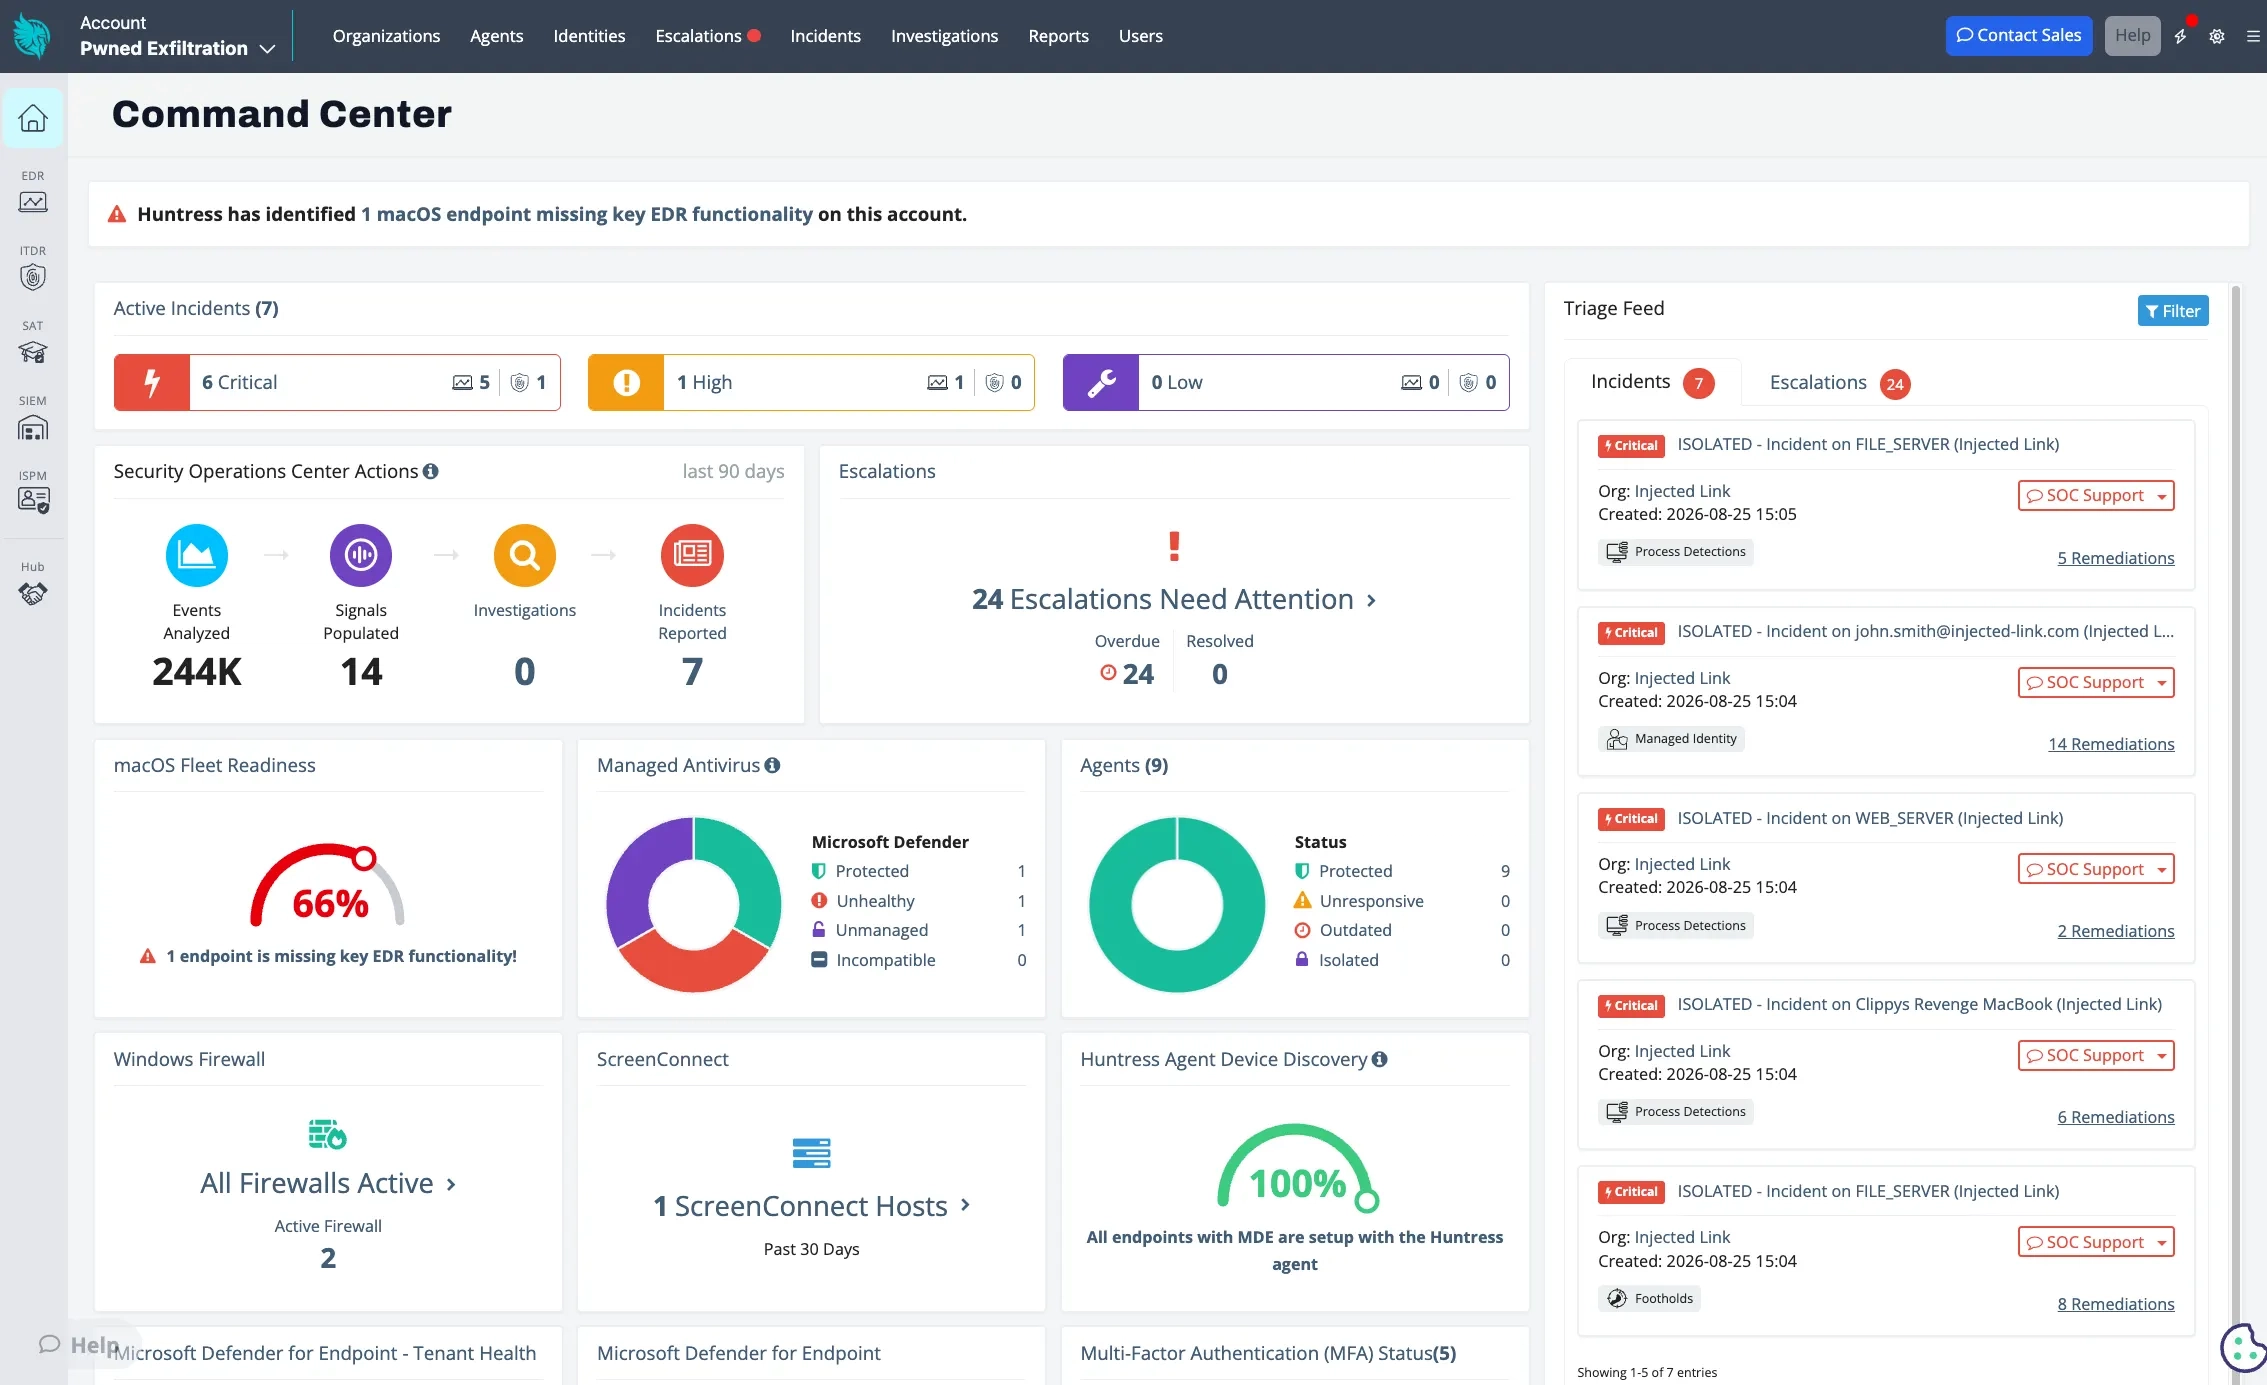
Task: Click the Filter button in Triage Feed
Action: coord(2172,311)
